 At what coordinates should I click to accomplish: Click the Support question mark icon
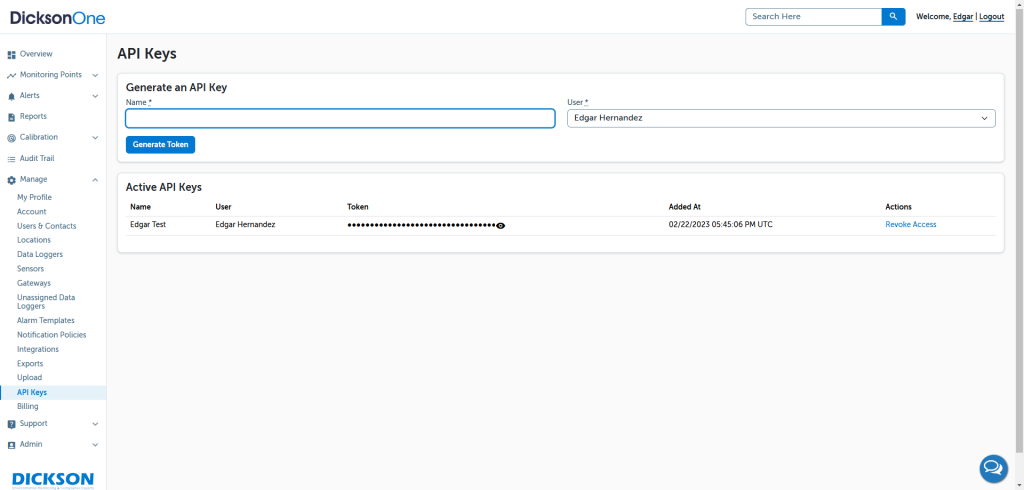pyautogui.click(x=12, y=424)
